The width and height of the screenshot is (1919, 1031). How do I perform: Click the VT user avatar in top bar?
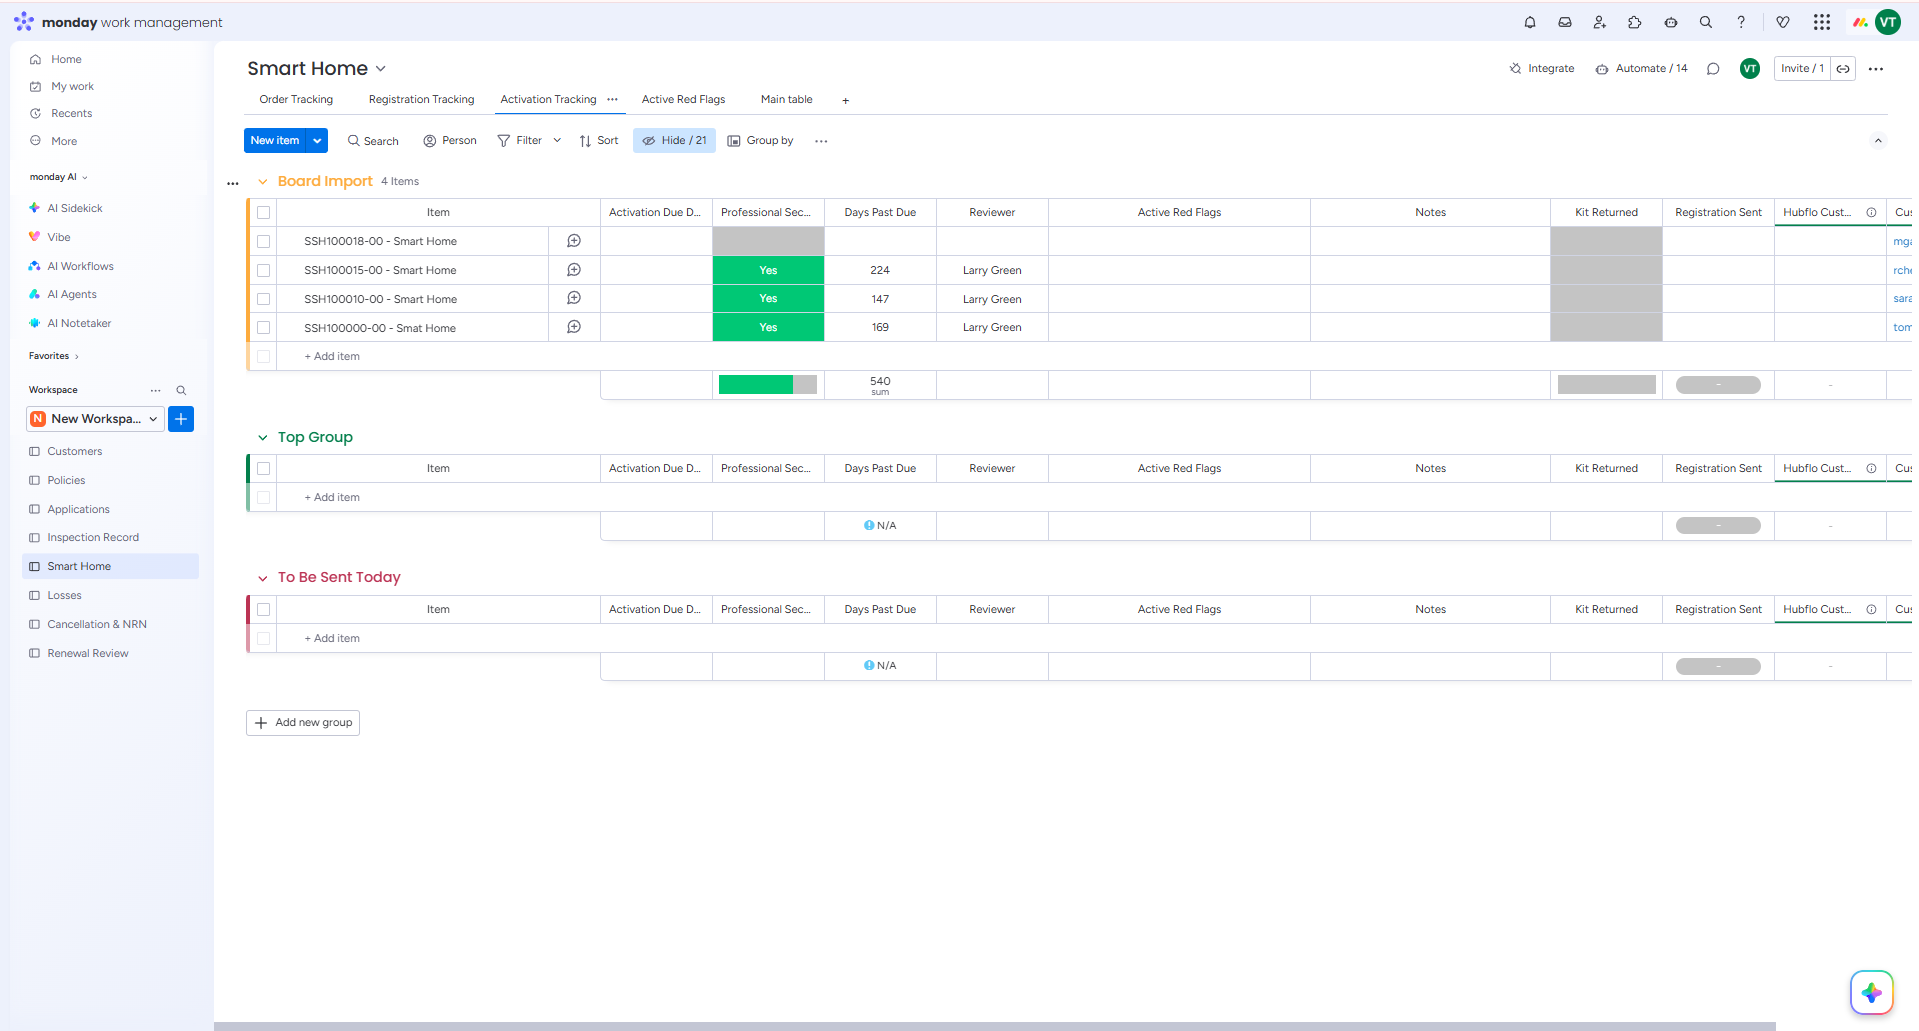1888,22
